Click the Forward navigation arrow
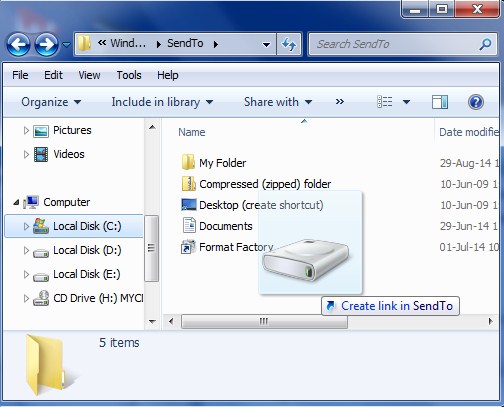The width and height of the screenshot is (504, 407). (x=46, y=44)
